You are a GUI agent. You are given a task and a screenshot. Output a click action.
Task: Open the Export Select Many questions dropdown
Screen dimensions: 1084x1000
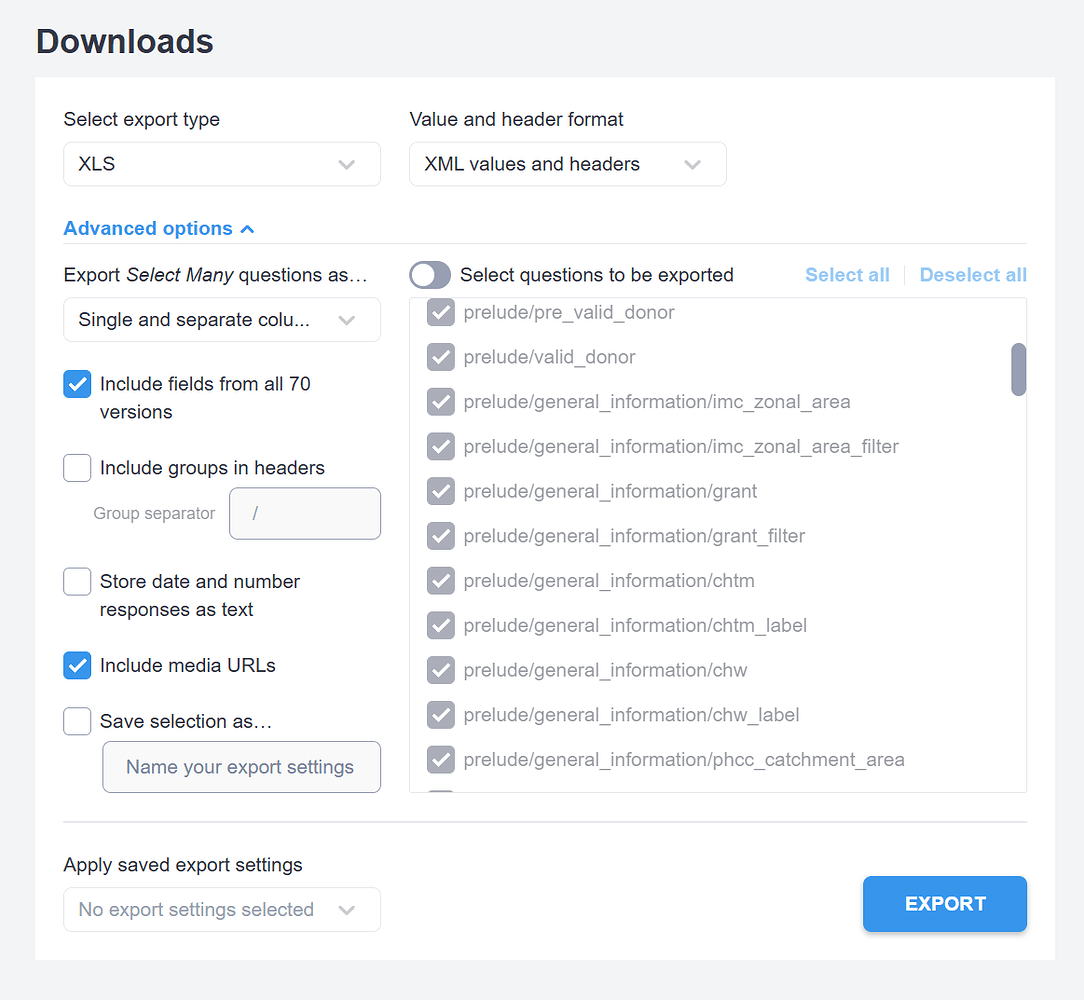point(221,319)
